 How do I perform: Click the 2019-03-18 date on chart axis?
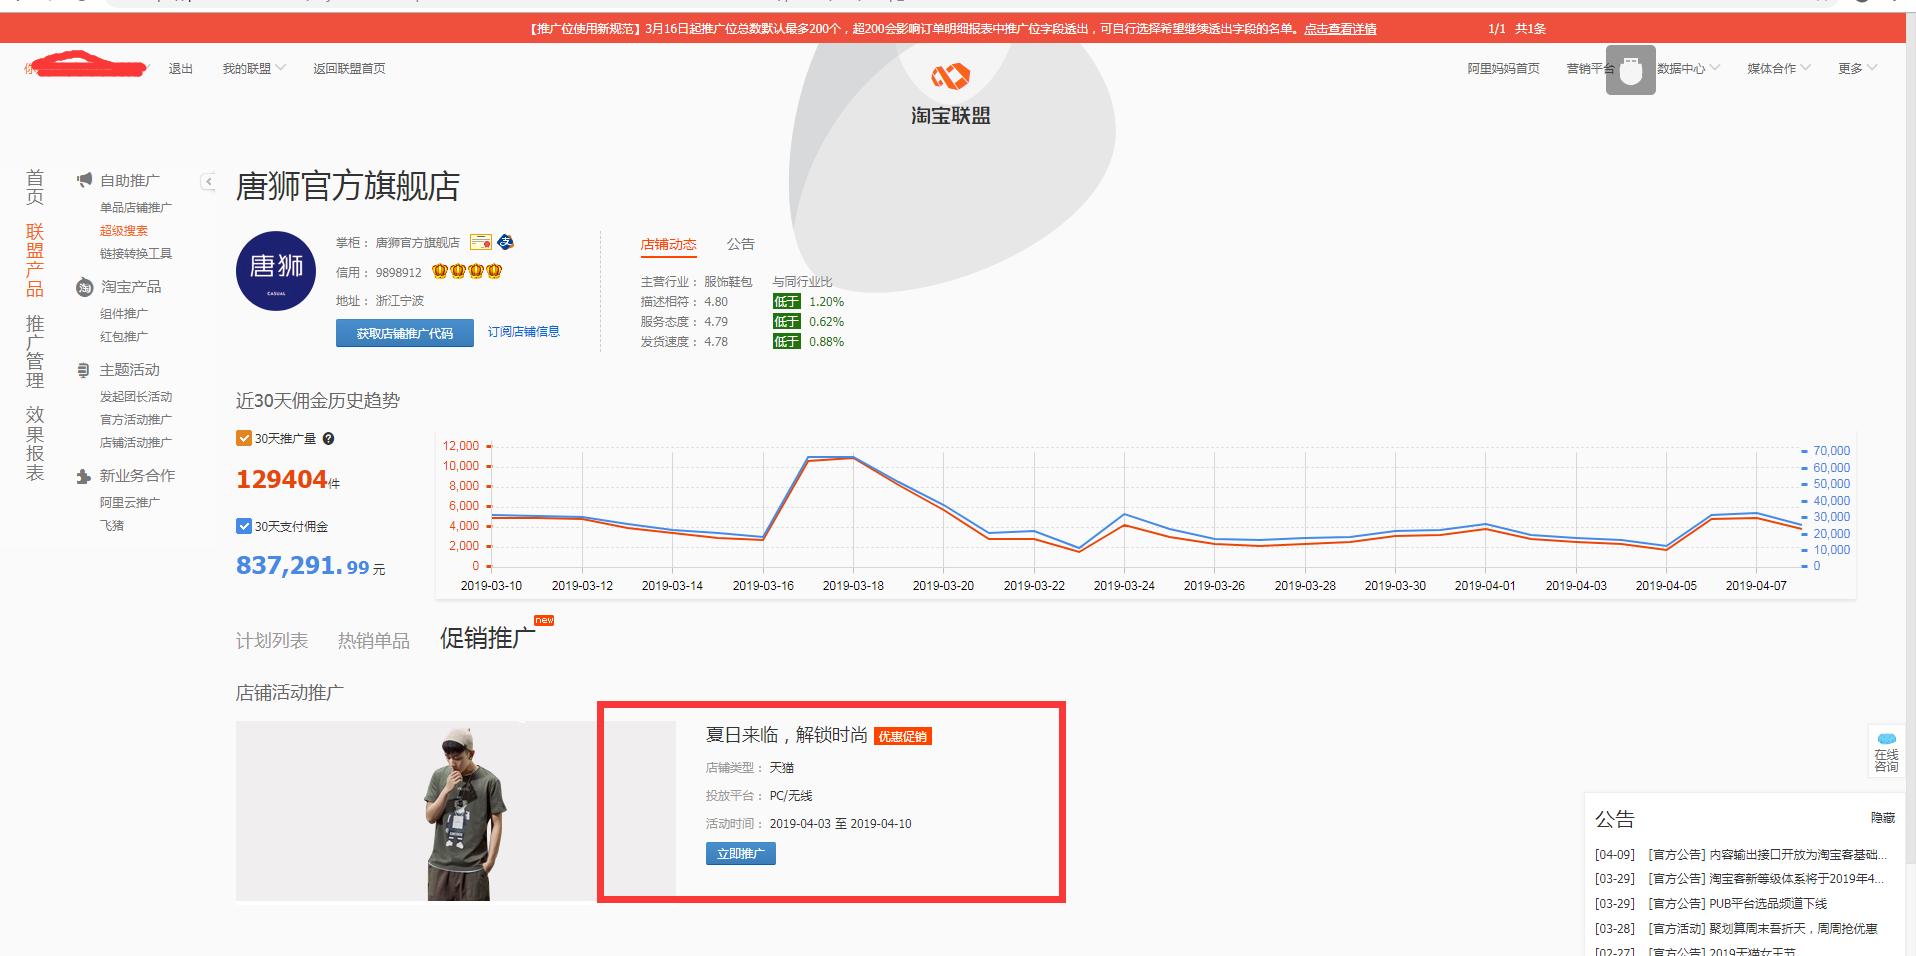point(853,586)
